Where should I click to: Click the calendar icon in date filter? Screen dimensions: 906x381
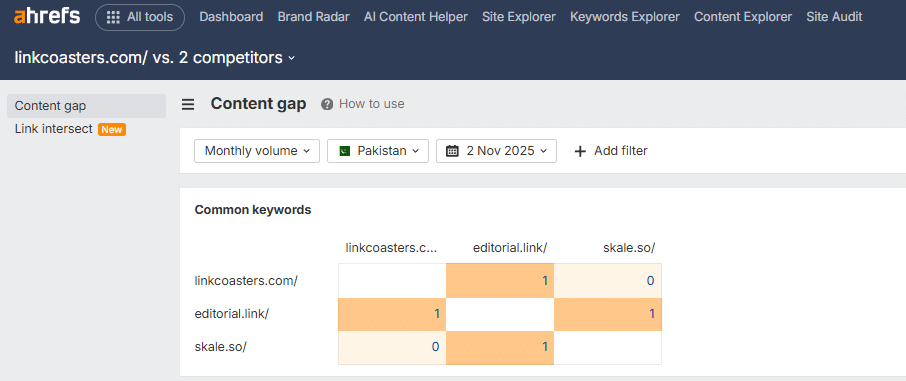453,151
